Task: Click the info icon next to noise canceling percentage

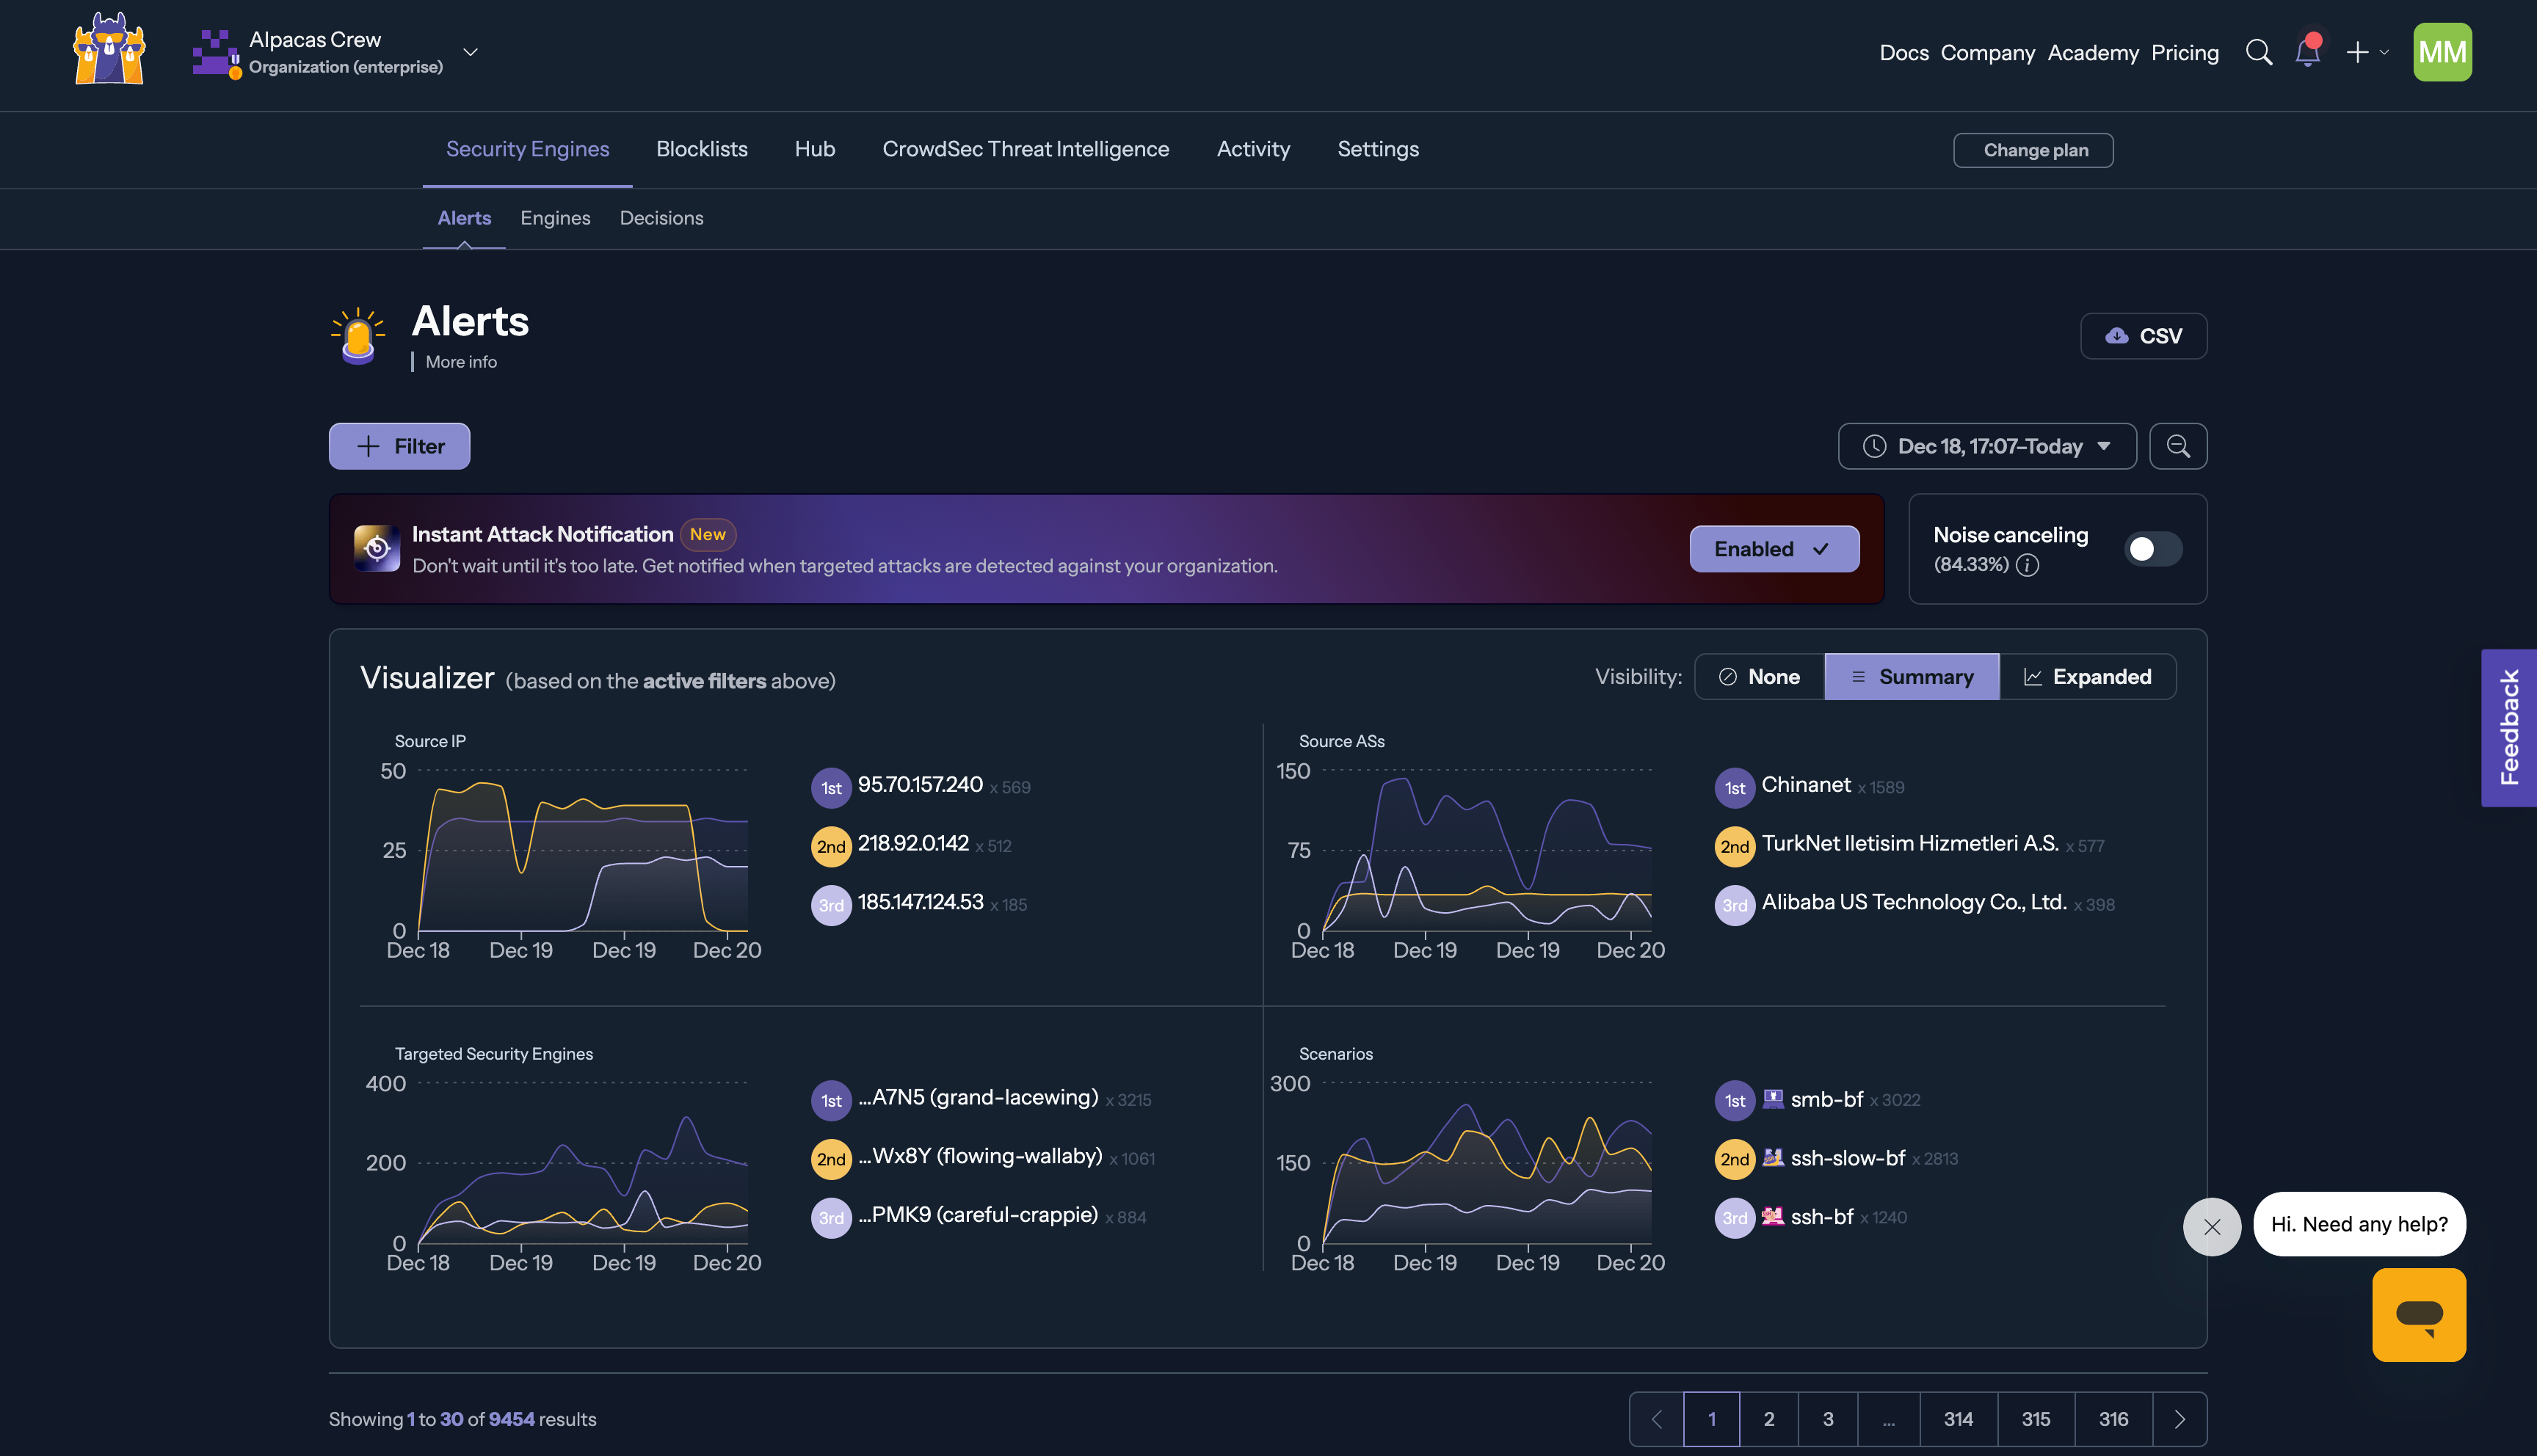Action: (x=2029, y=565)
